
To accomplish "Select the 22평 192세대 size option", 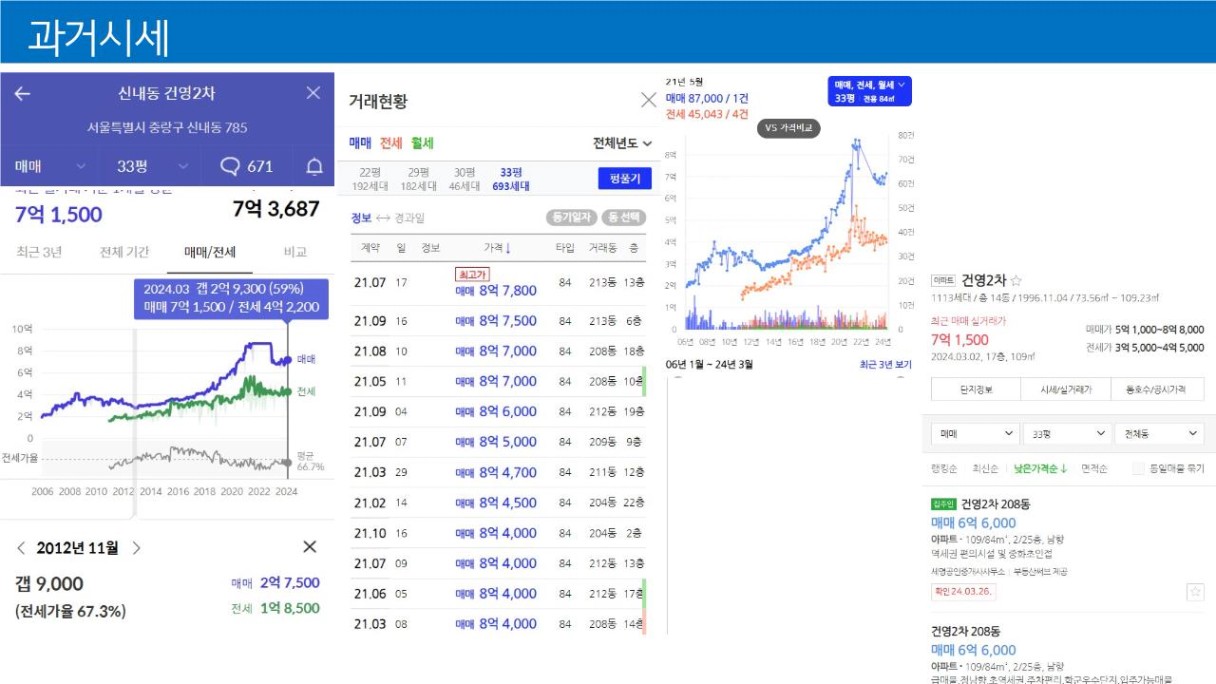I will 370,179.
